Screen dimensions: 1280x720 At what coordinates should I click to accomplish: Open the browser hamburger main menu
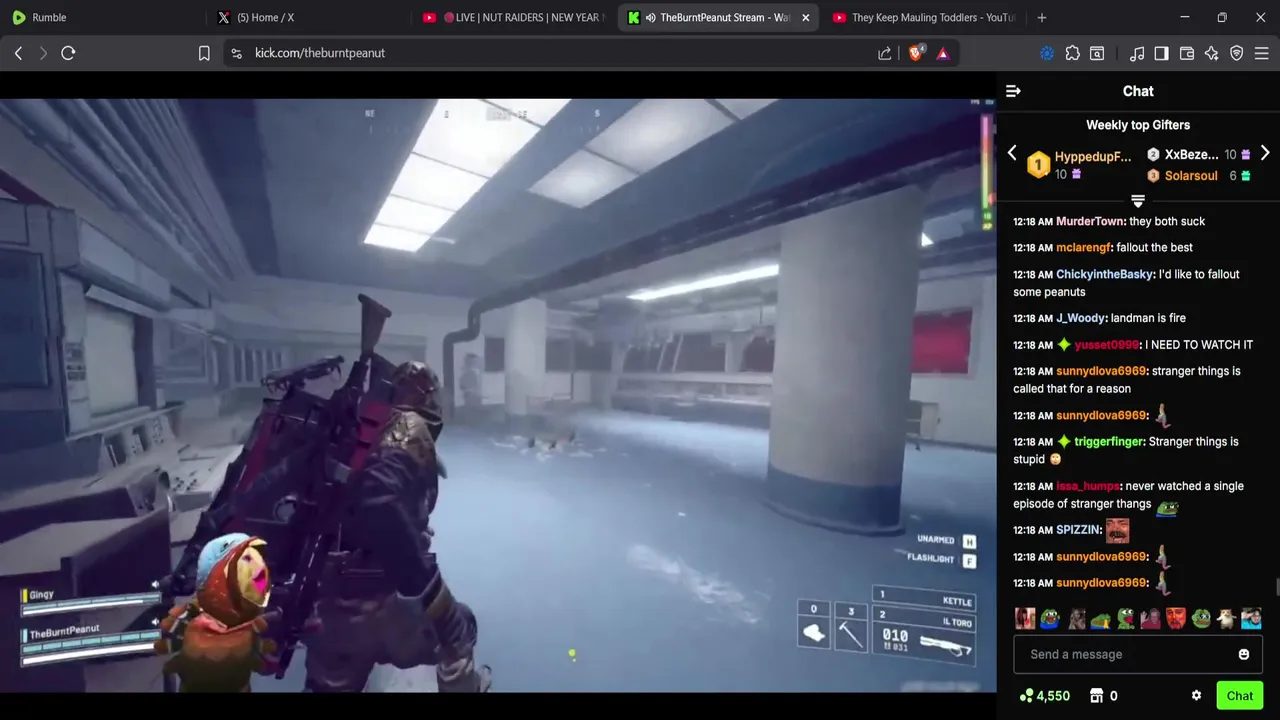pos(1262,53)
